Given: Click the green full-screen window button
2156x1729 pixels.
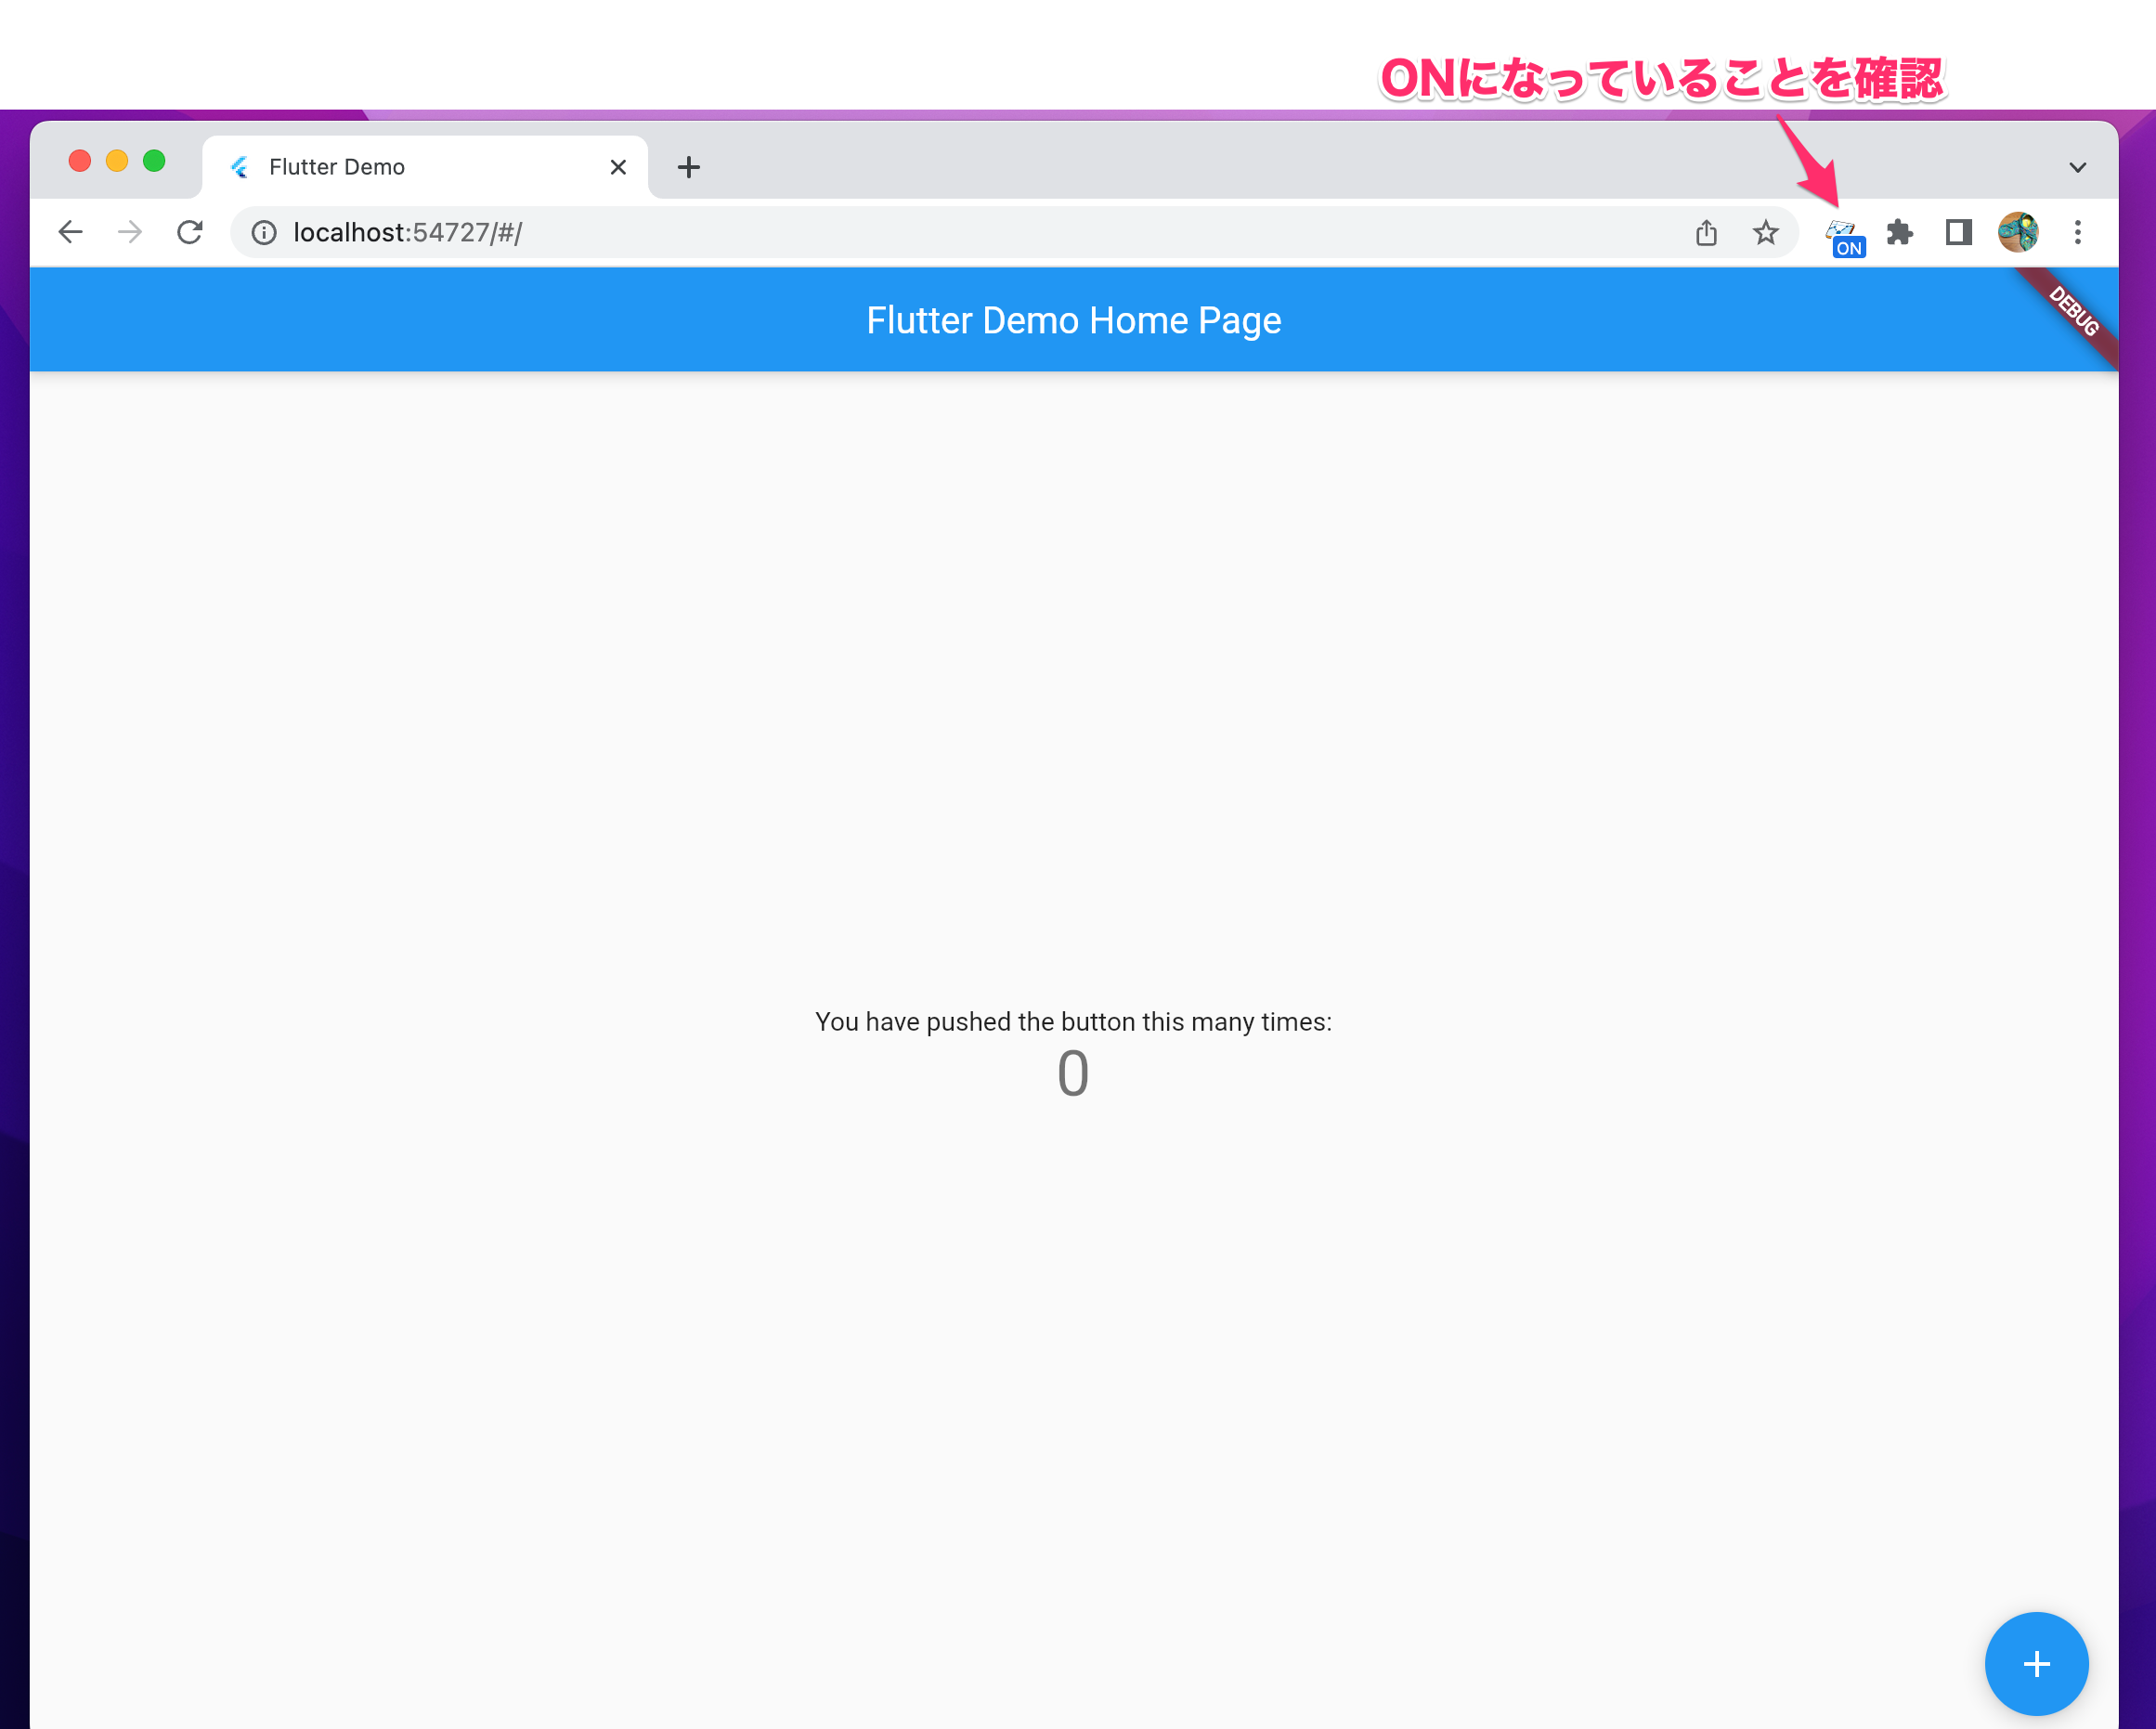Looking at the screenshot, I should coord(154,161).
